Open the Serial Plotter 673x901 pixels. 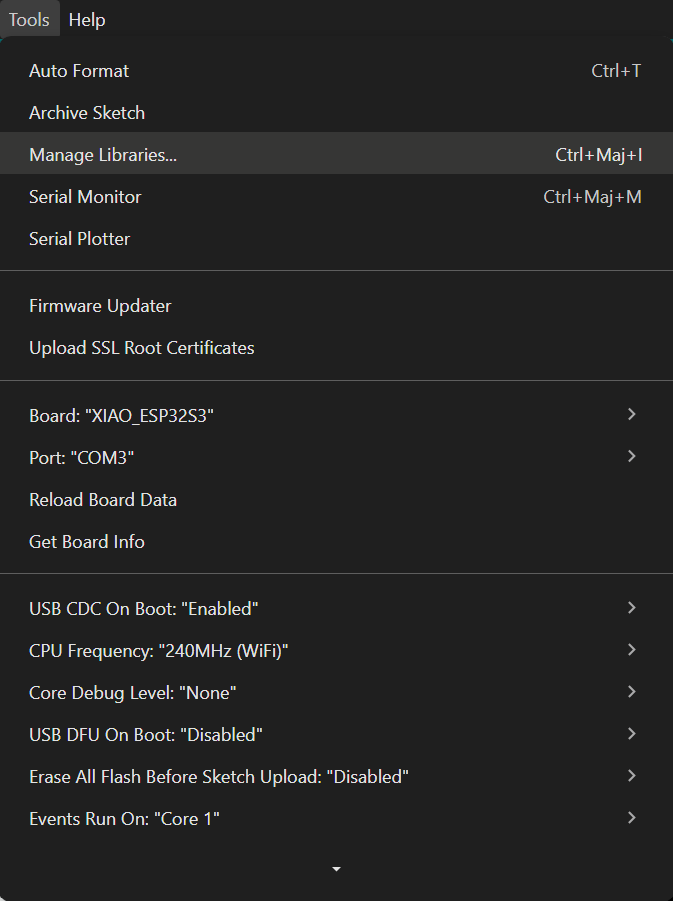(x=80, y=239)
